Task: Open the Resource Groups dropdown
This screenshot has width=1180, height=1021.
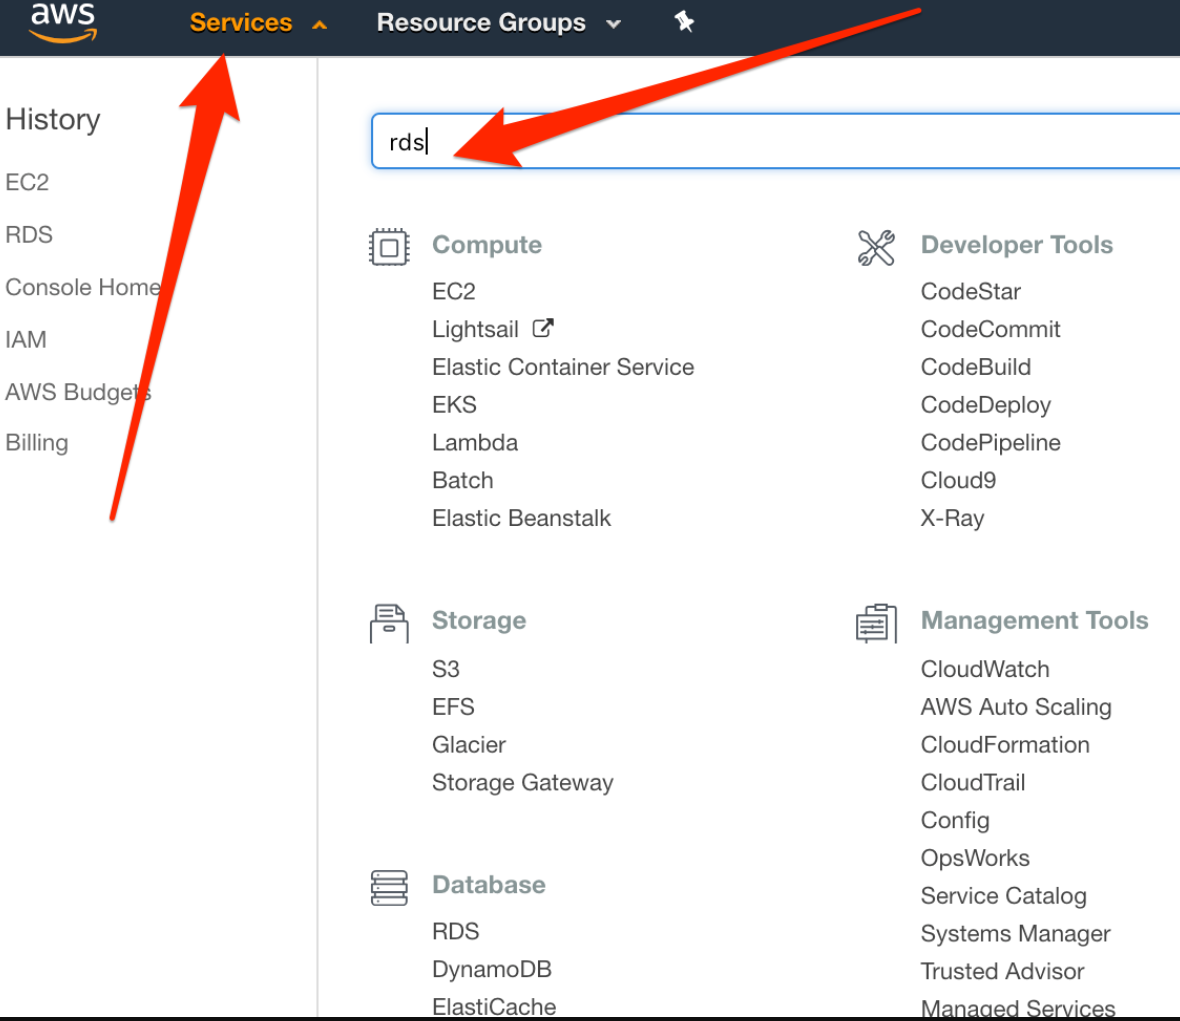Action: click(498, 23)
